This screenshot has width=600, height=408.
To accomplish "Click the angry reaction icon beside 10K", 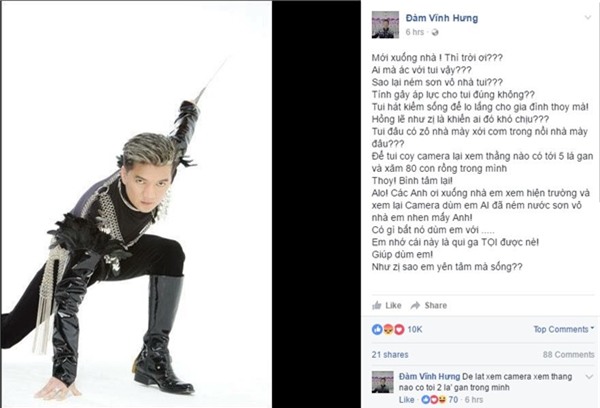I will [x=388, y=329].
